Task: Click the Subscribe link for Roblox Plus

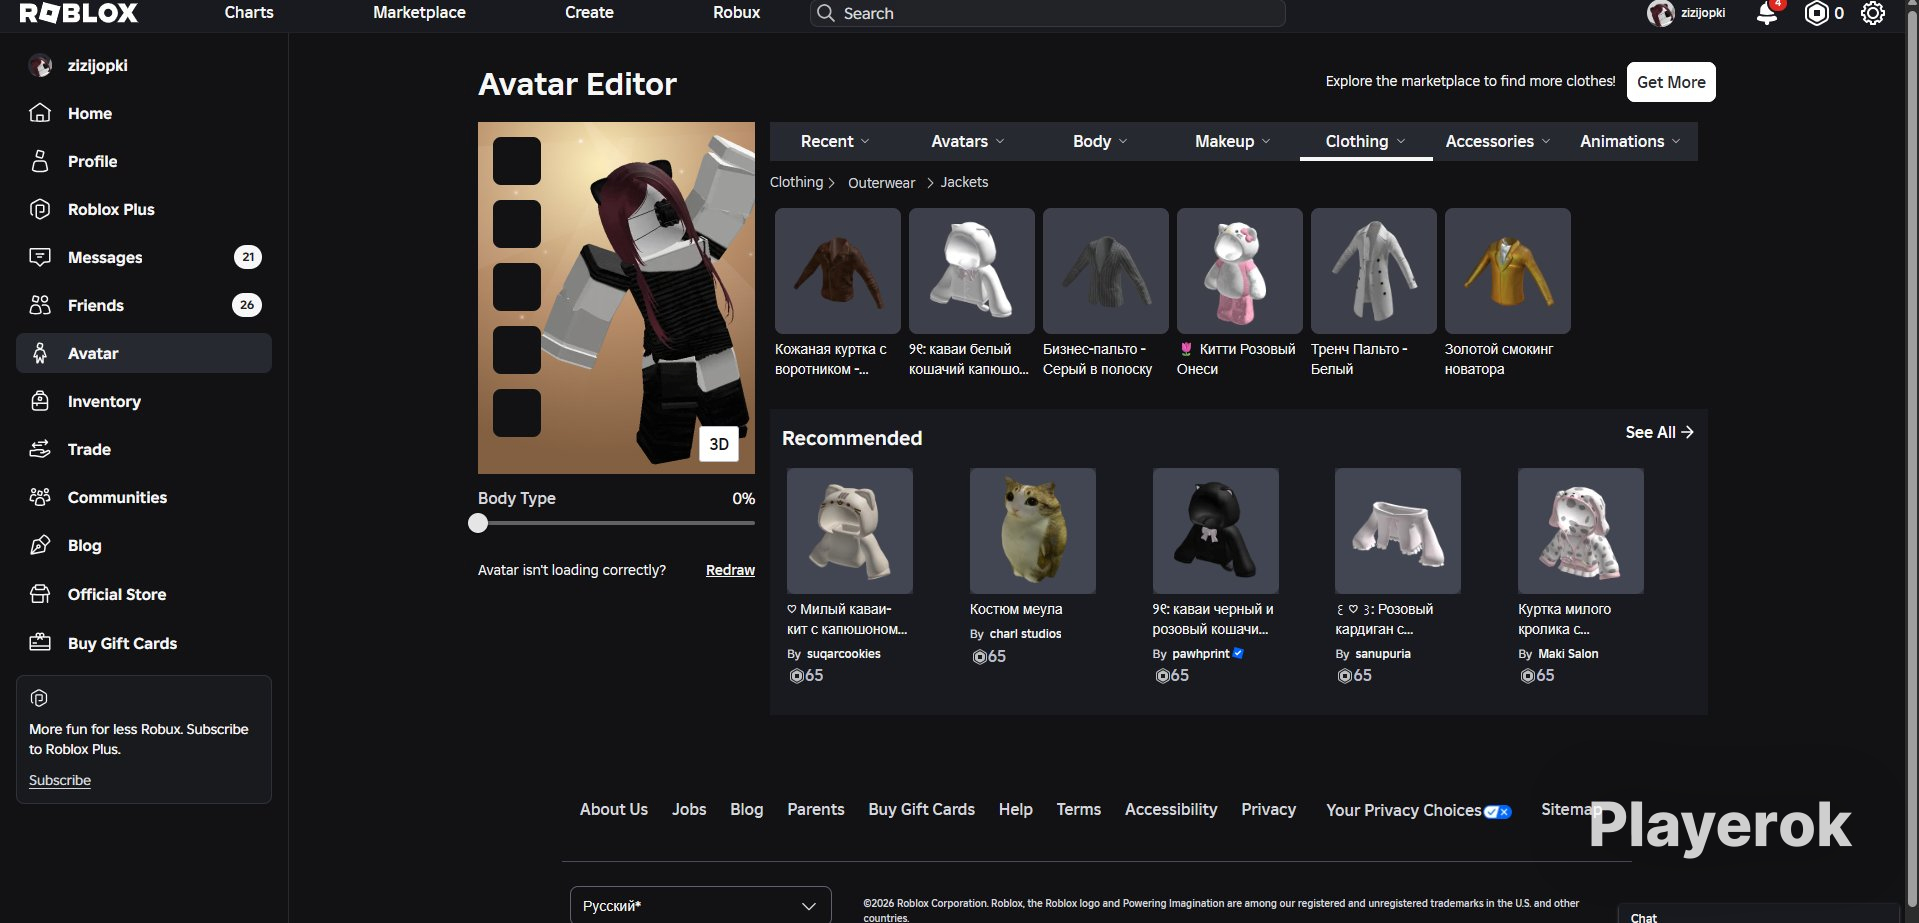Action: (60, 780)
